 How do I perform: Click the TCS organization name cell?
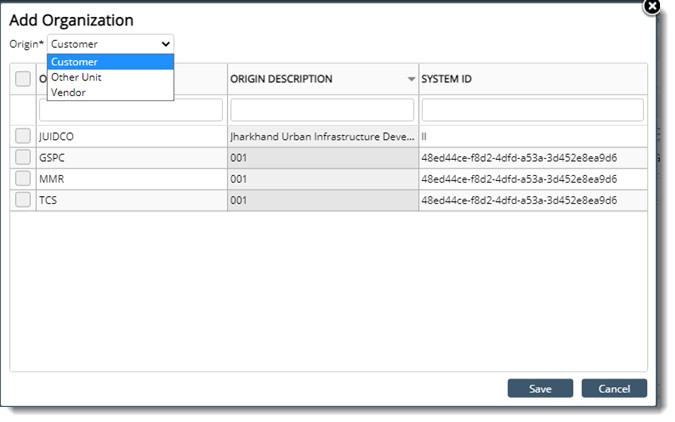pos(130,200)
